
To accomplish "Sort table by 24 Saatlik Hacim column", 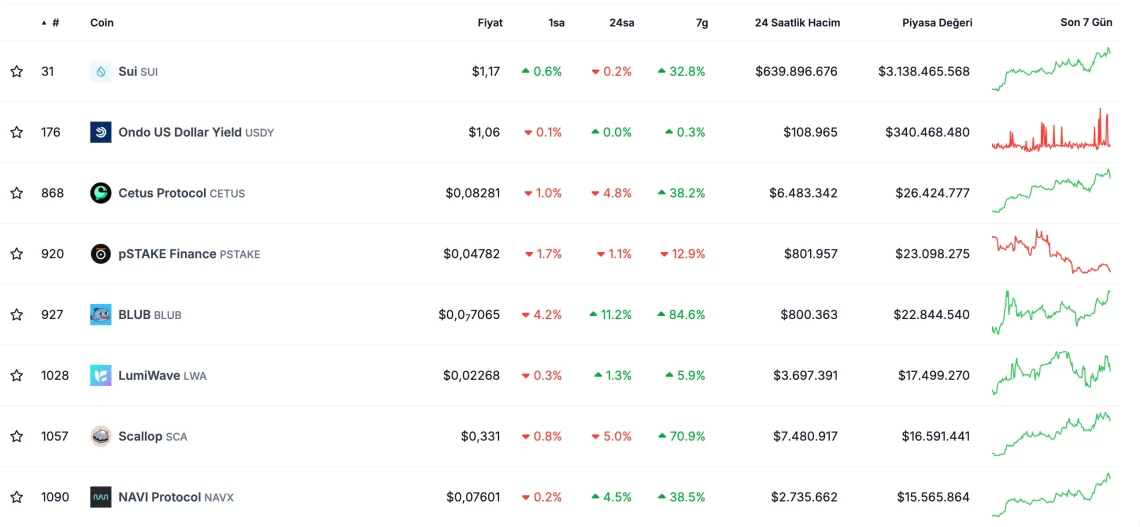I will pos(797,22).
